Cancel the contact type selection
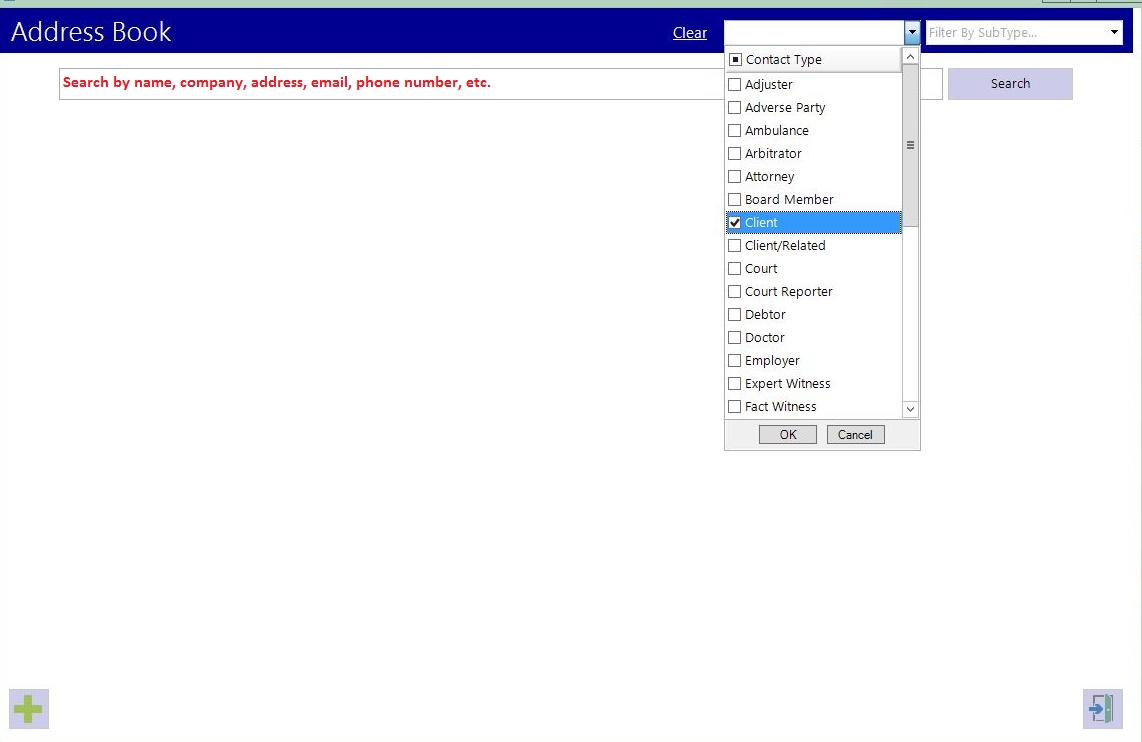 (x=856, y=435)
